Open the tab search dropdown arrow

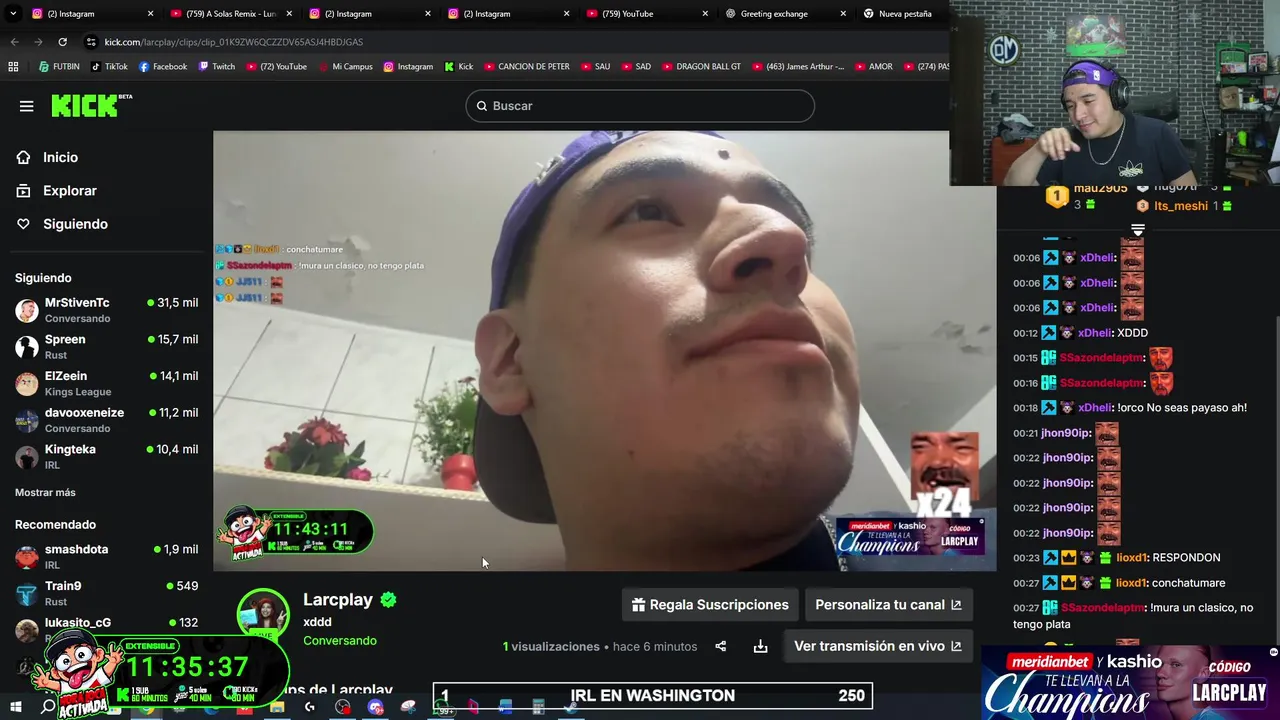13,14
